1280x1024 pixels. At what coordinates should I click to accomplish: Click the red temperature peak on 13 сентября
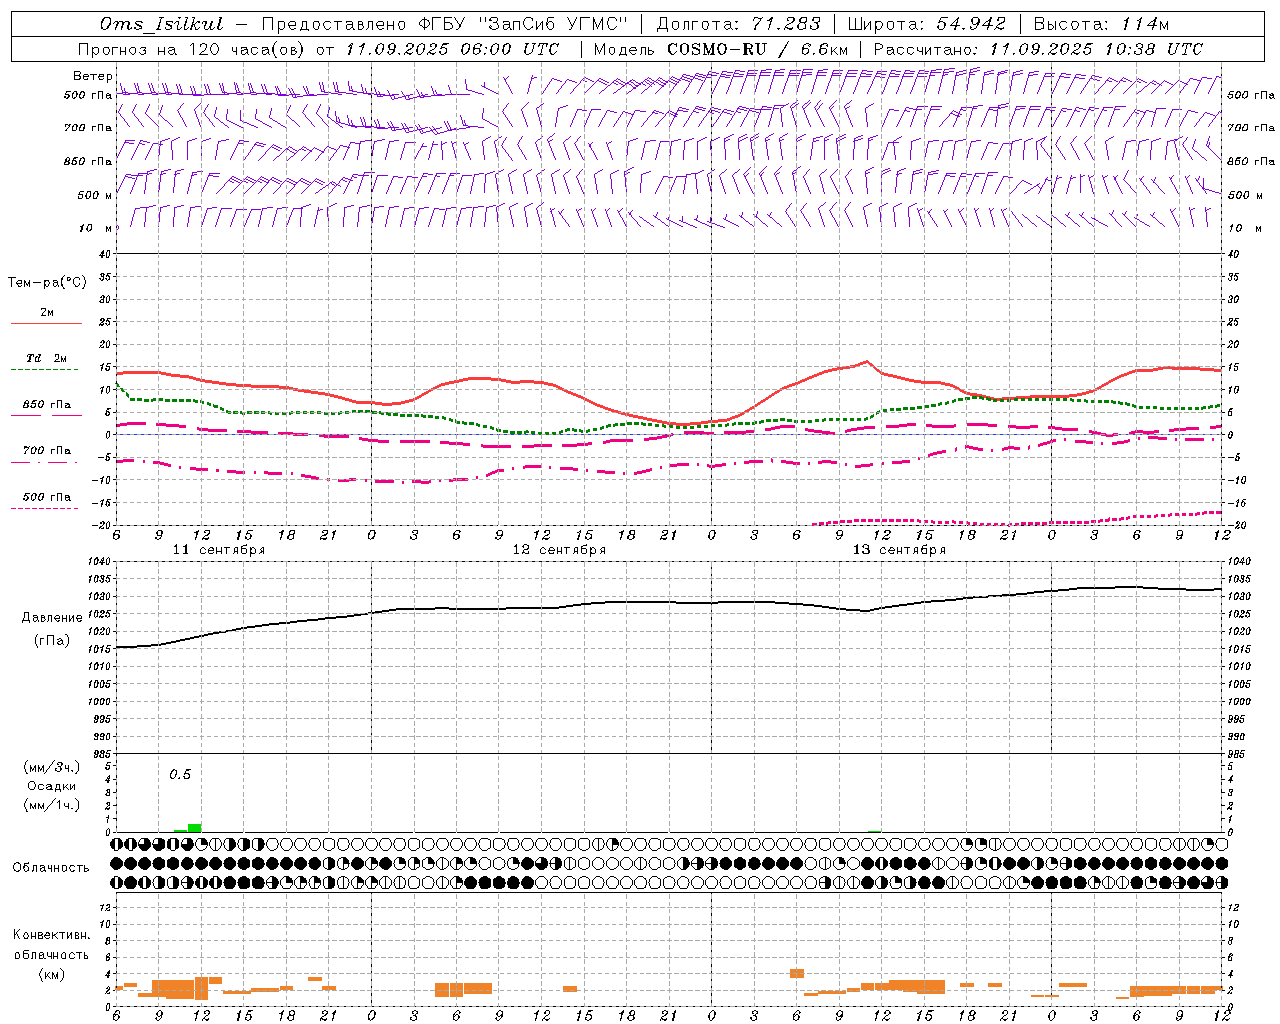coord(866,362)
